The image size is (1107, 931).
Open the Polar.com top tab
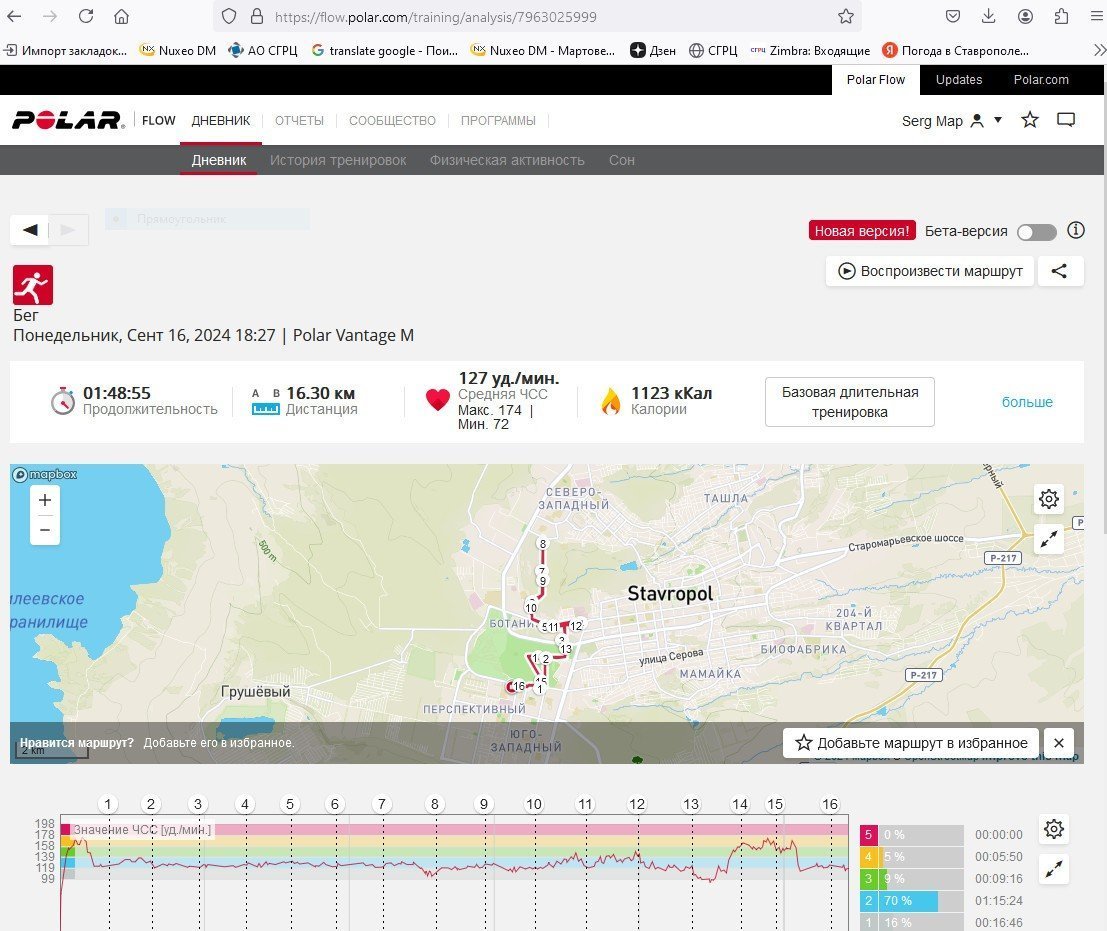click(x=1041, y=80)
